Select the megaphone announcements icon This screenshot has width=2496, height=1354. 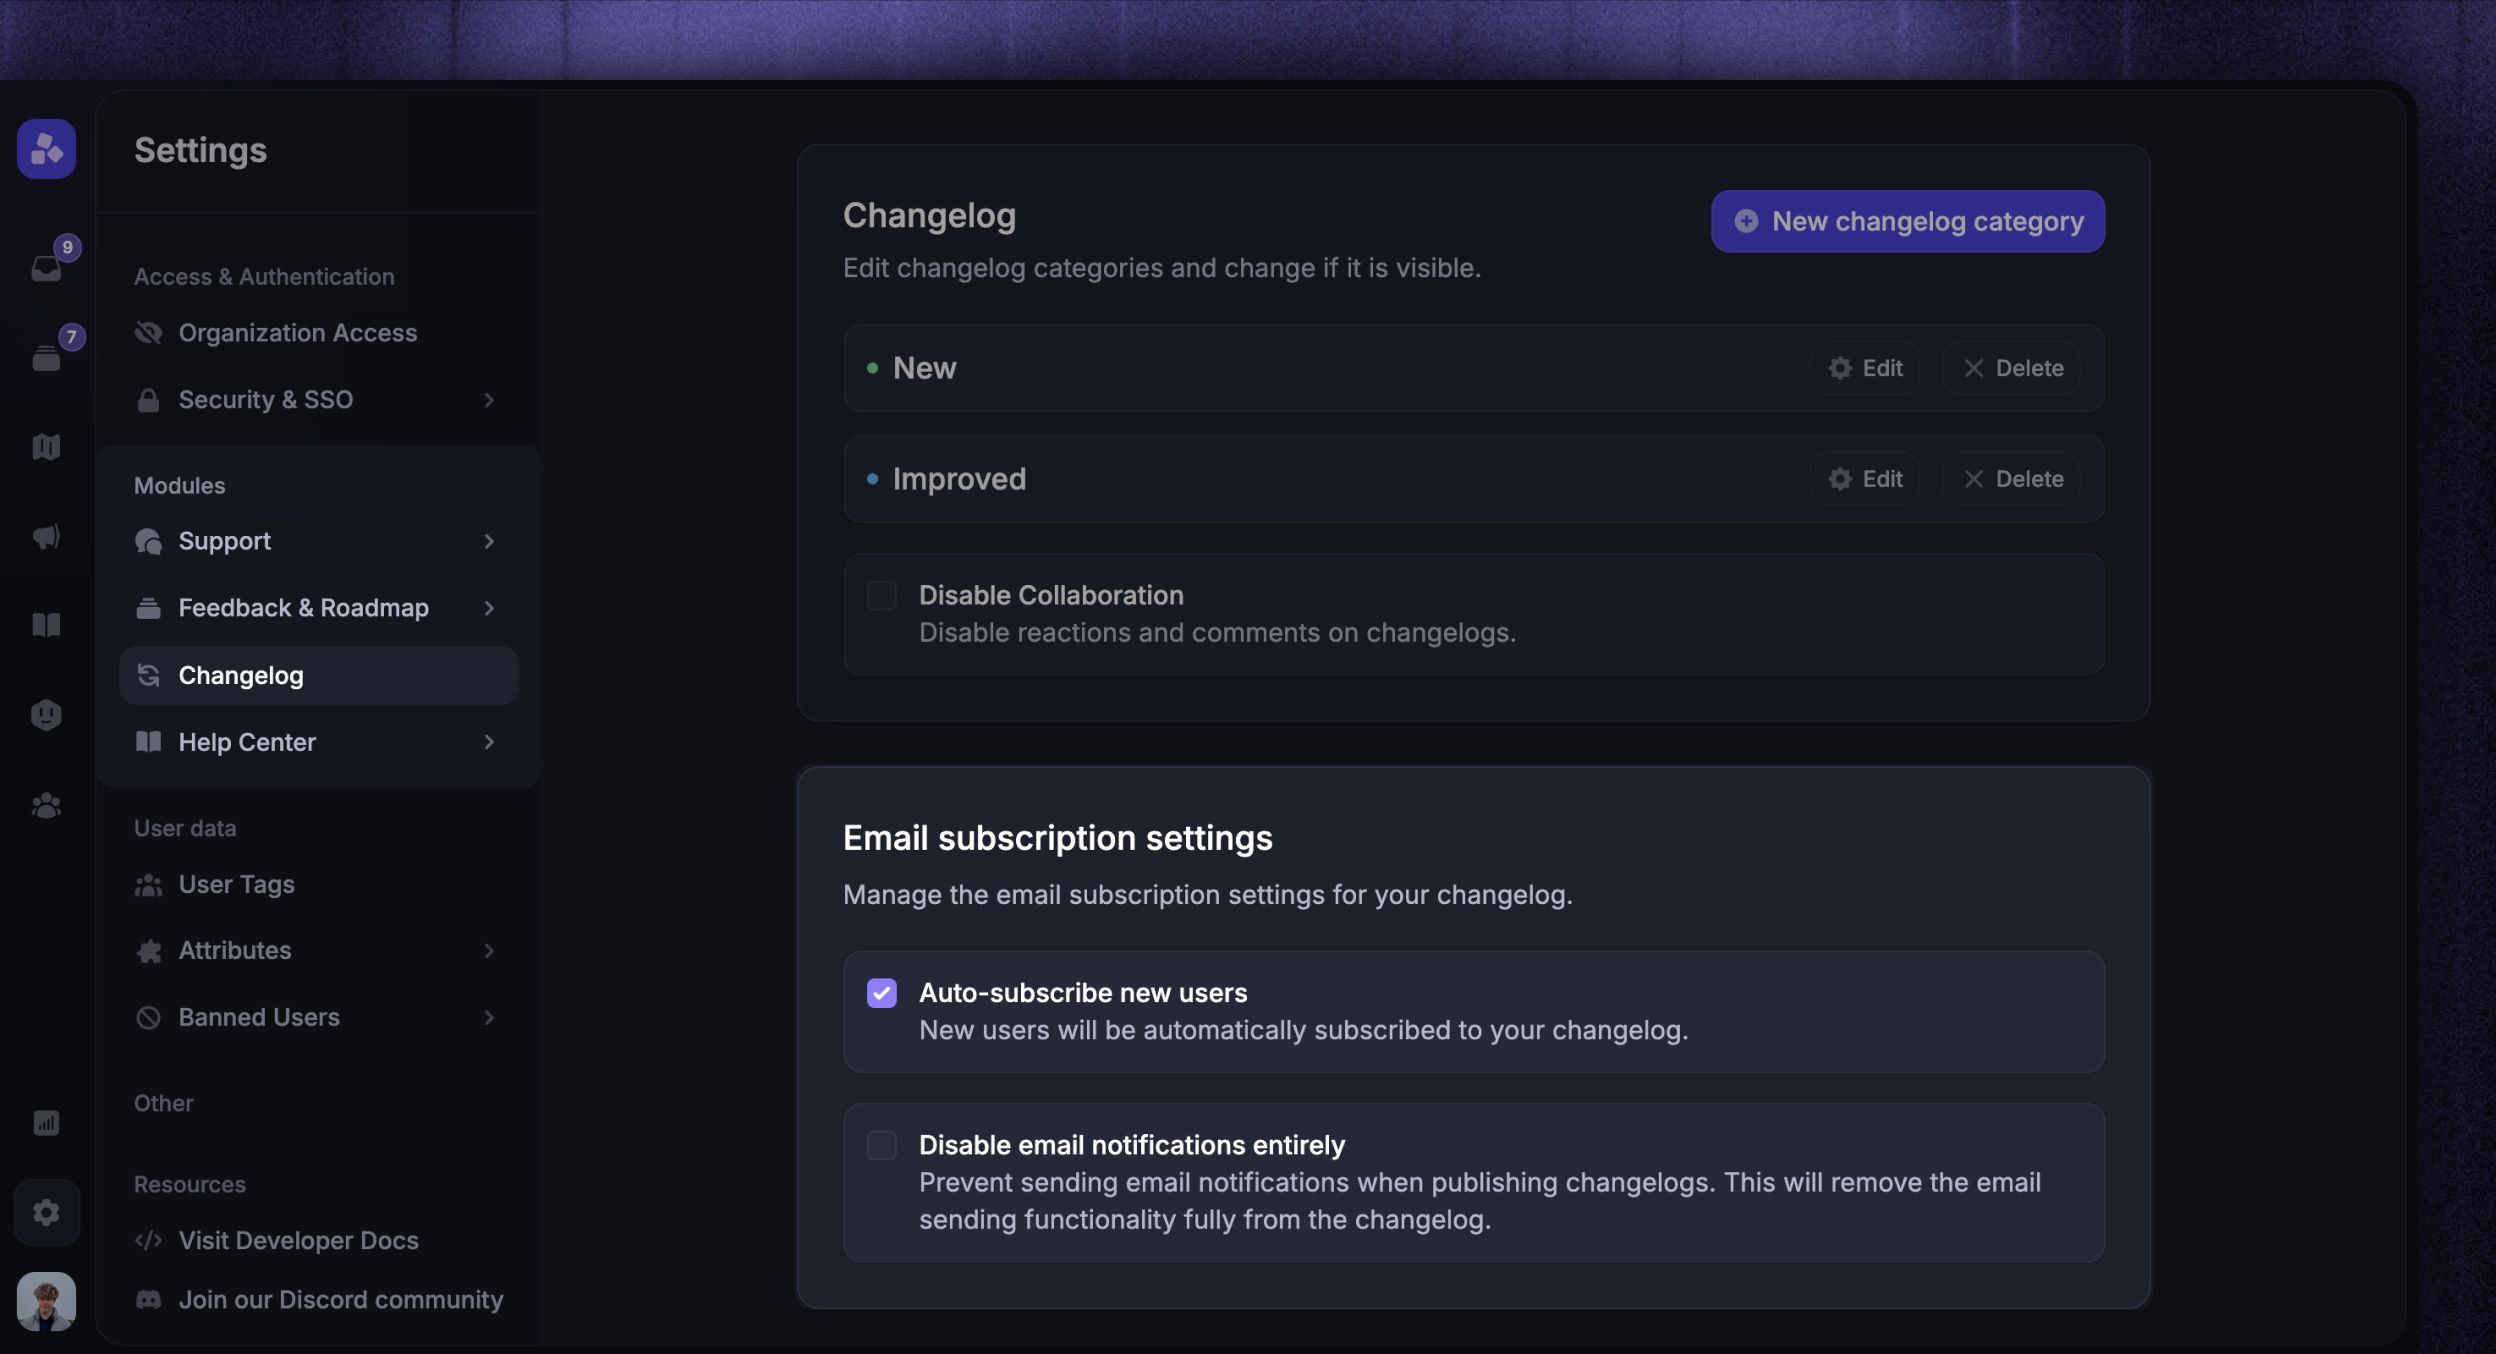point(46,536)
